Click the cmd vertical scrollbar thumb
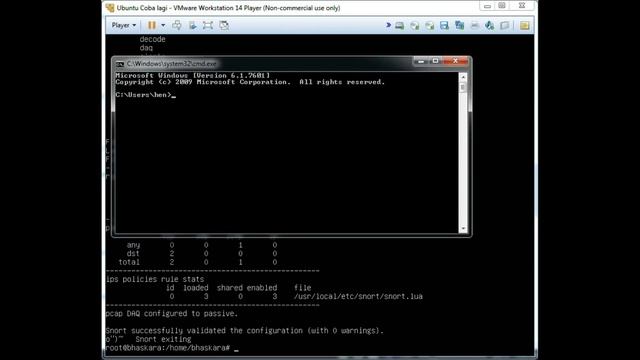The image size is (640, 360). [463, 87]
